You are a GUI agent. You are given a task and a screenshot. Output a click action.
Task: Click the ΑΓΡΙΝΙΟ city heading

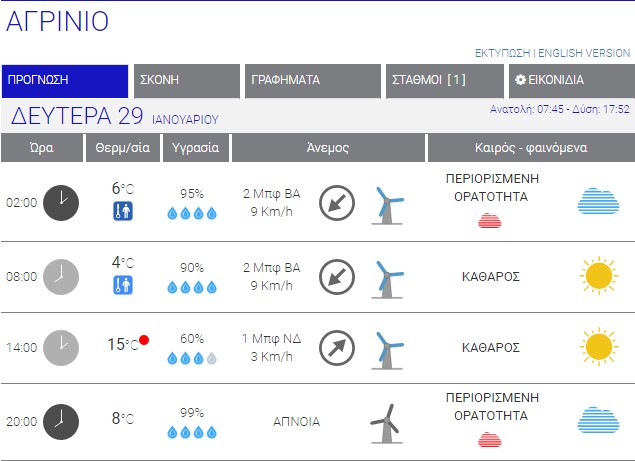tap(58, 22)
